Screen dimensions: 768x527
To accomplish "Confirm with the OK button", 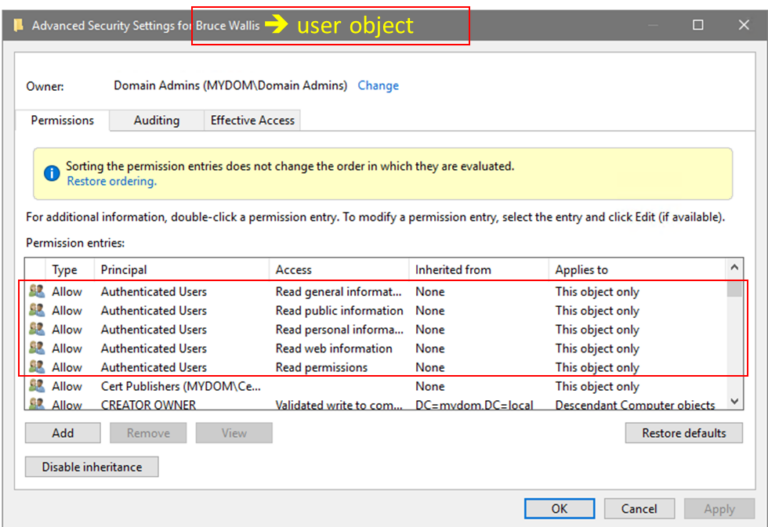I will [x=559, y=508].
